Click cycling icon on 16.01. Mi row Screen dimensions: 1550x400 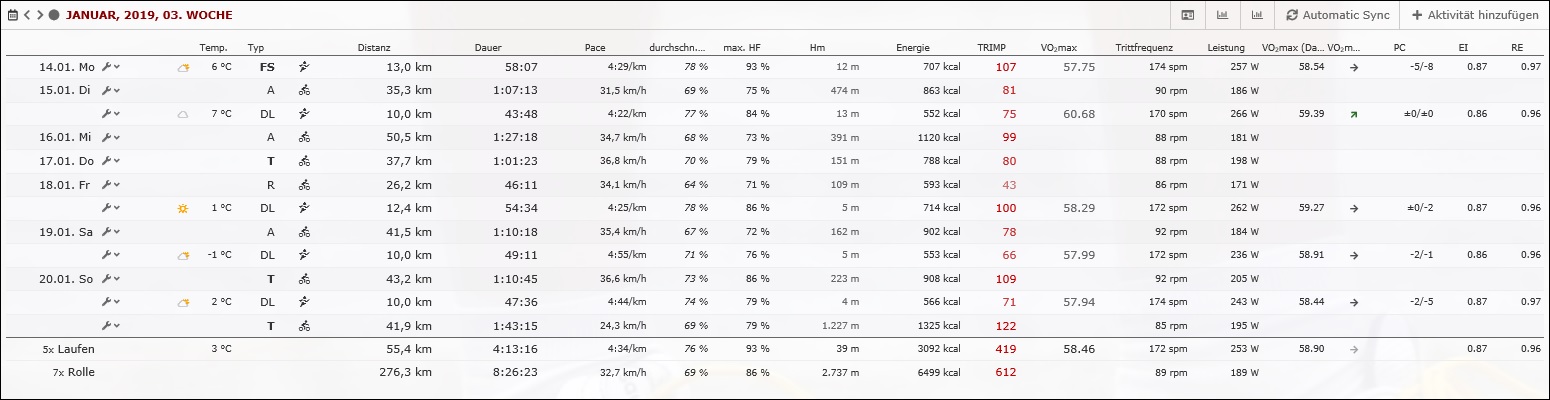(x=304, y=137)
